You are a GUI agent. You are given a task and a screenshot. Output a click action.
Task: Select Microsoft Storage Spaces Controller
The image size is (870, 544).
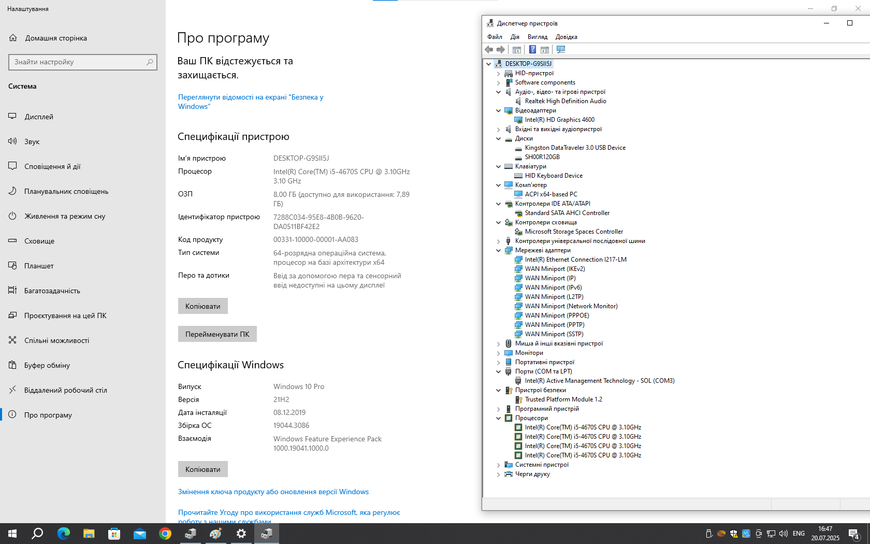click(574, 231)
